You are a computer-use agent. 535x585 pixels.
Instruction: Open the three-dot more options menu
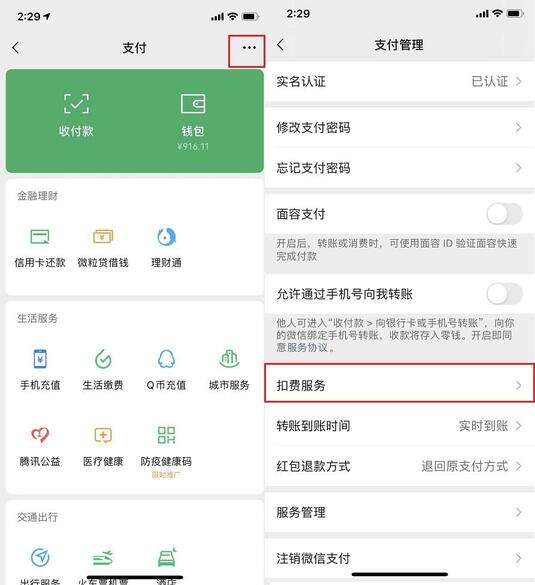tap(249, 48)
